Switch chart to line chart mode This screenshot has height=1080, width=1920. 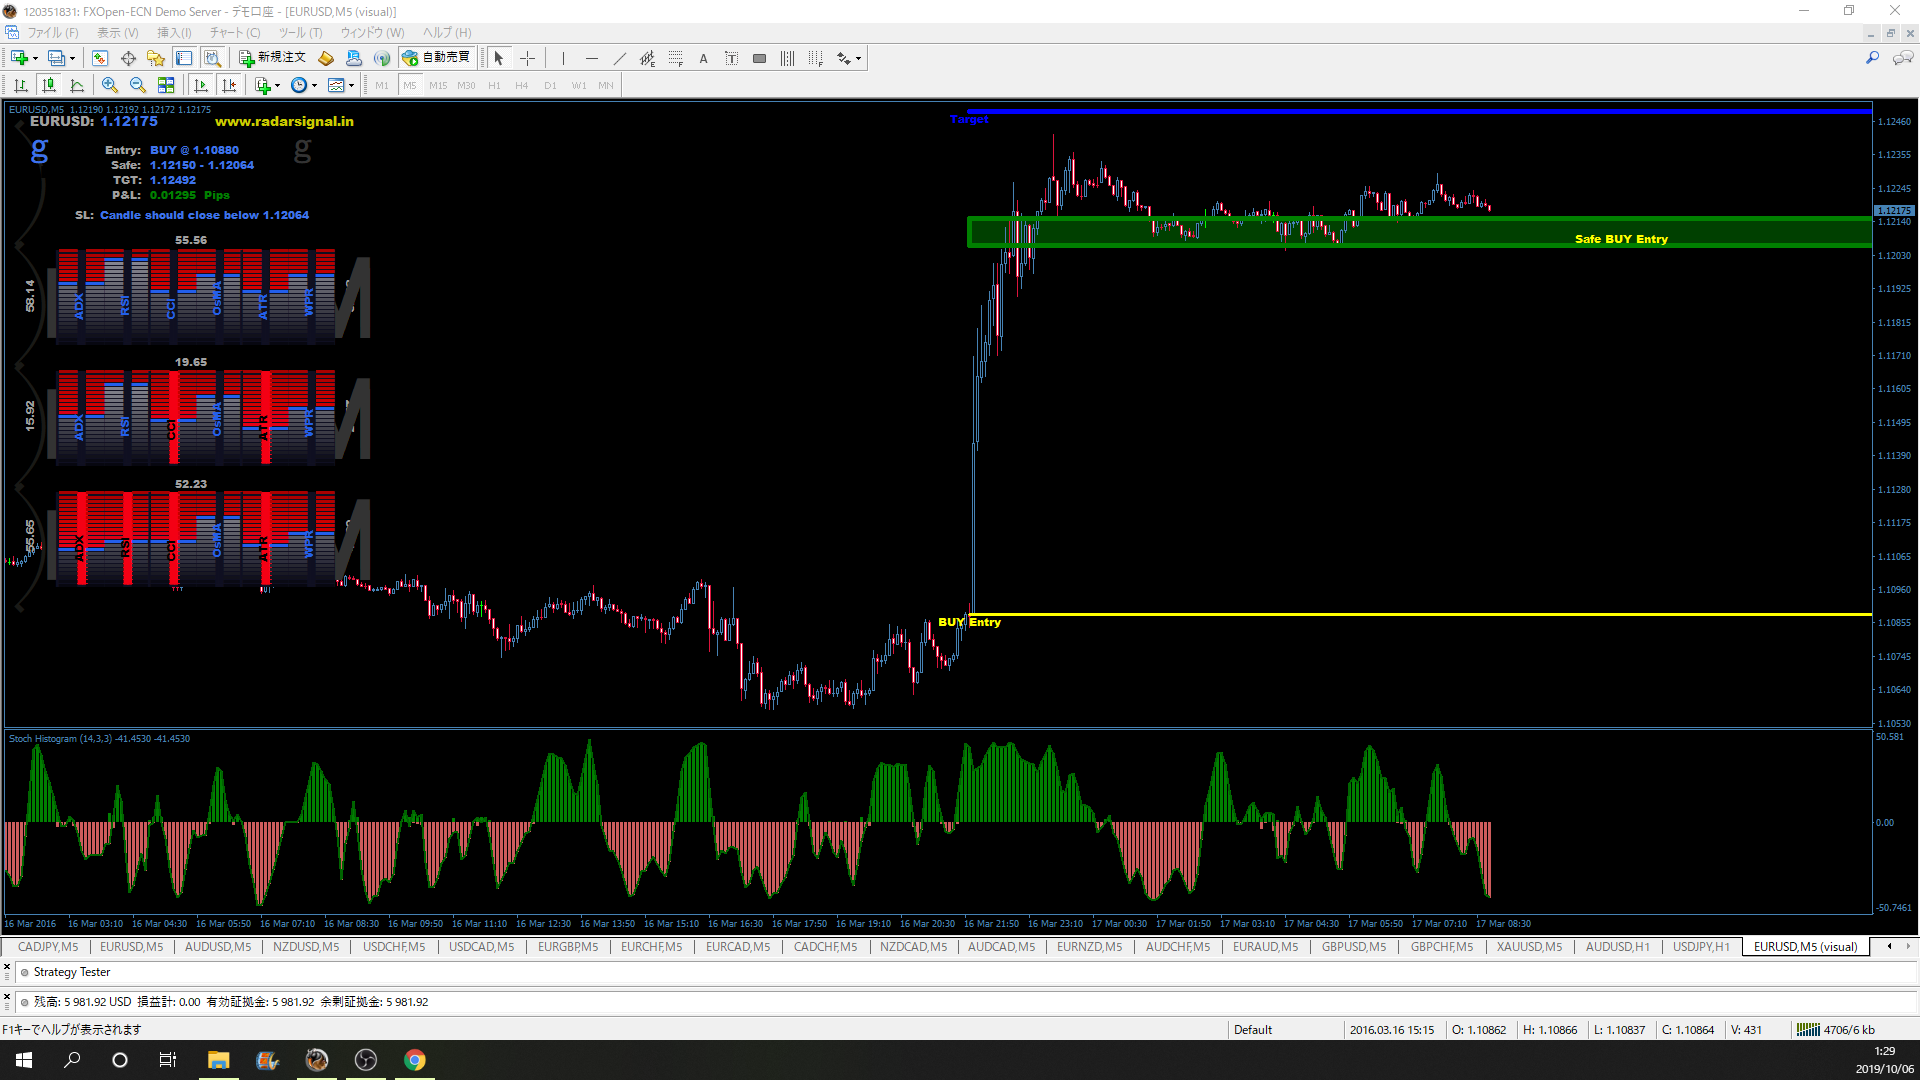[77, 86]
